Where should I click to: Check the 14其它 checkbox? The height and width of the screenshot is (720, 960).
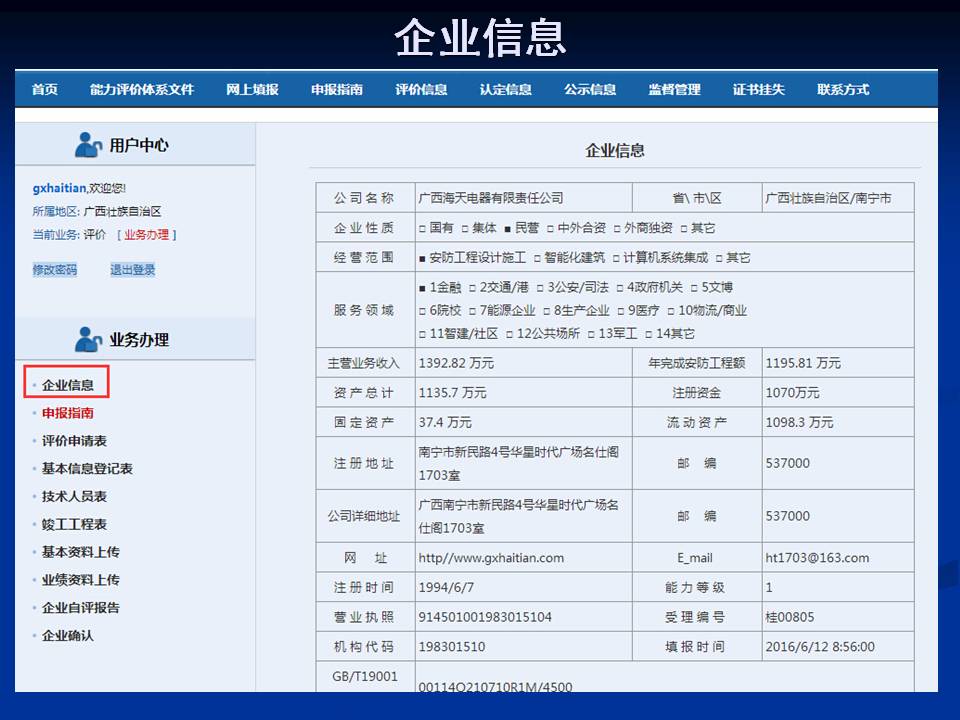[x=648, y=334]
